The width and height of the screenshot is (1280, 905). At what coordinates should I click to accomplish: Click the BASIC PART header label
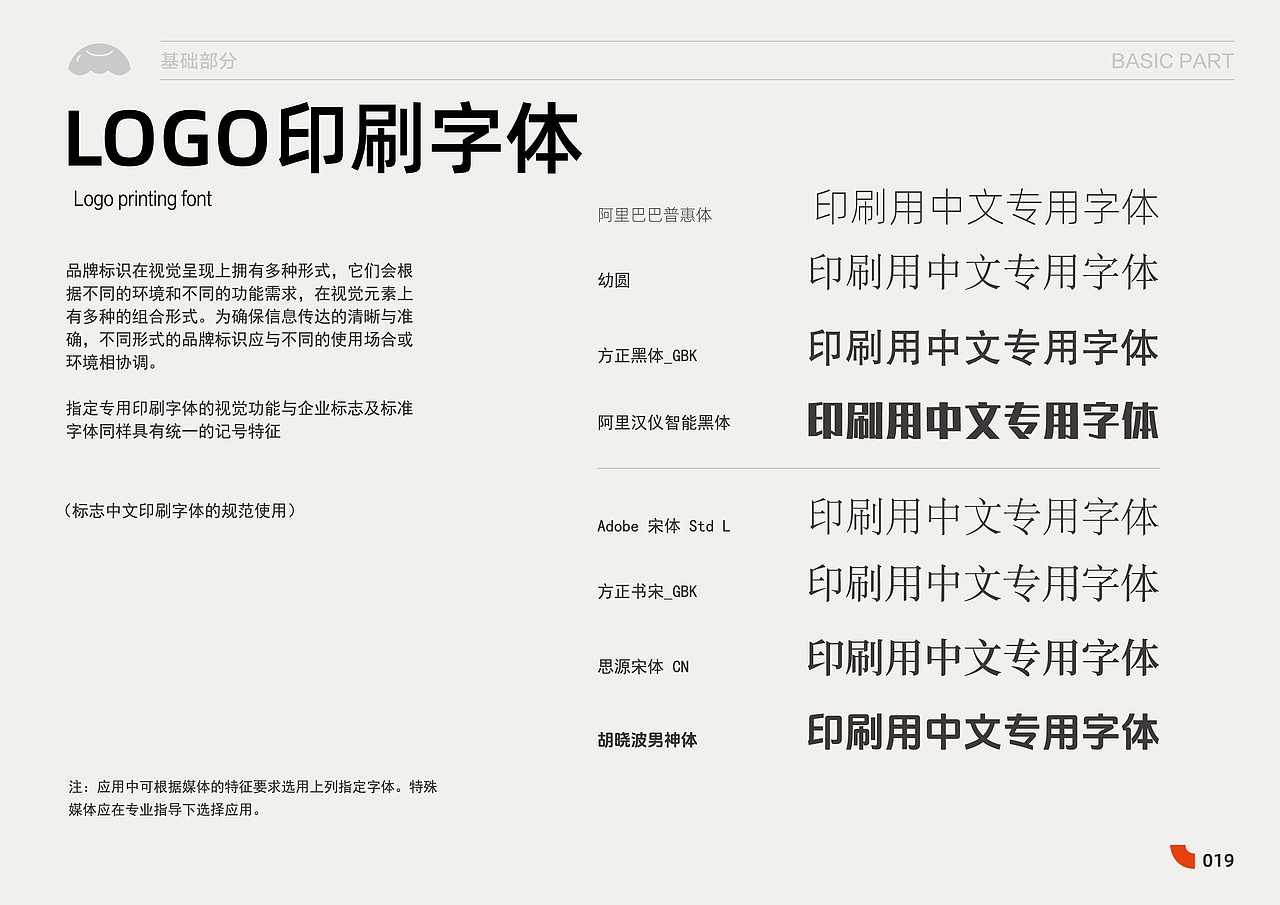tap(1172, 61)
